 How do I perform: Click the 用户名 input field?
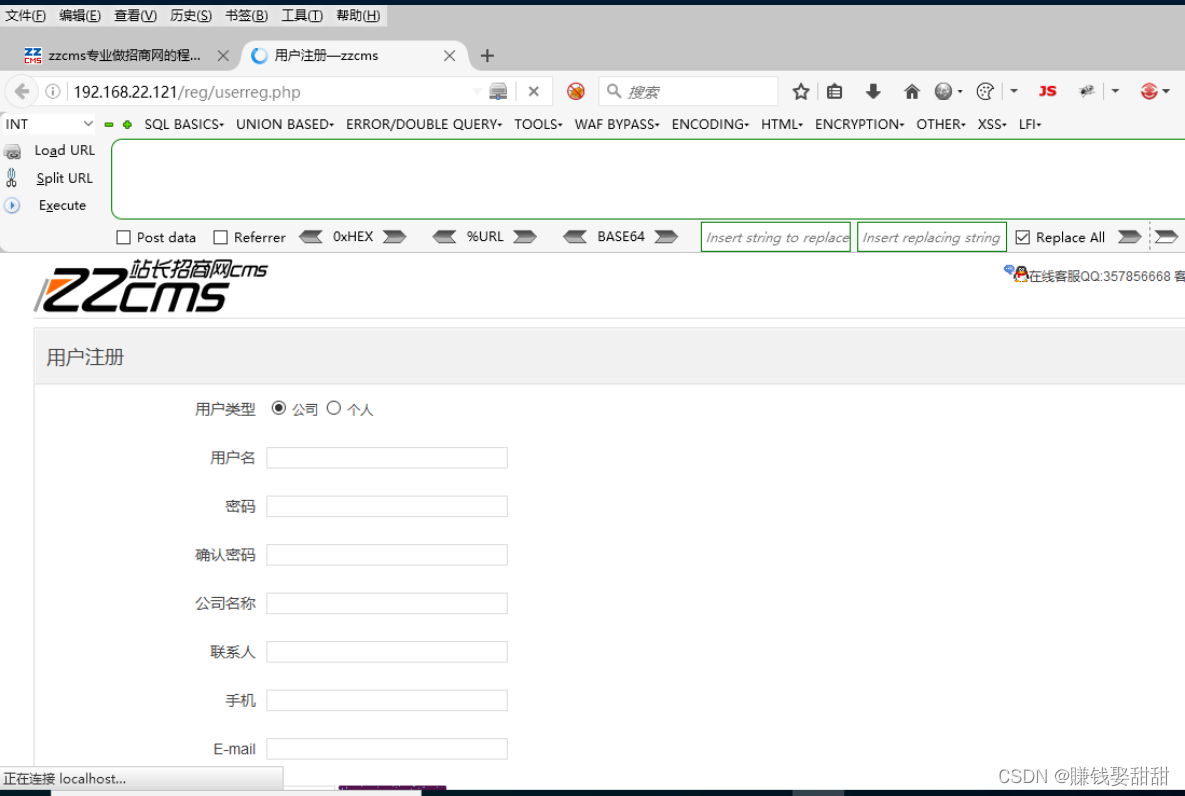387,457
